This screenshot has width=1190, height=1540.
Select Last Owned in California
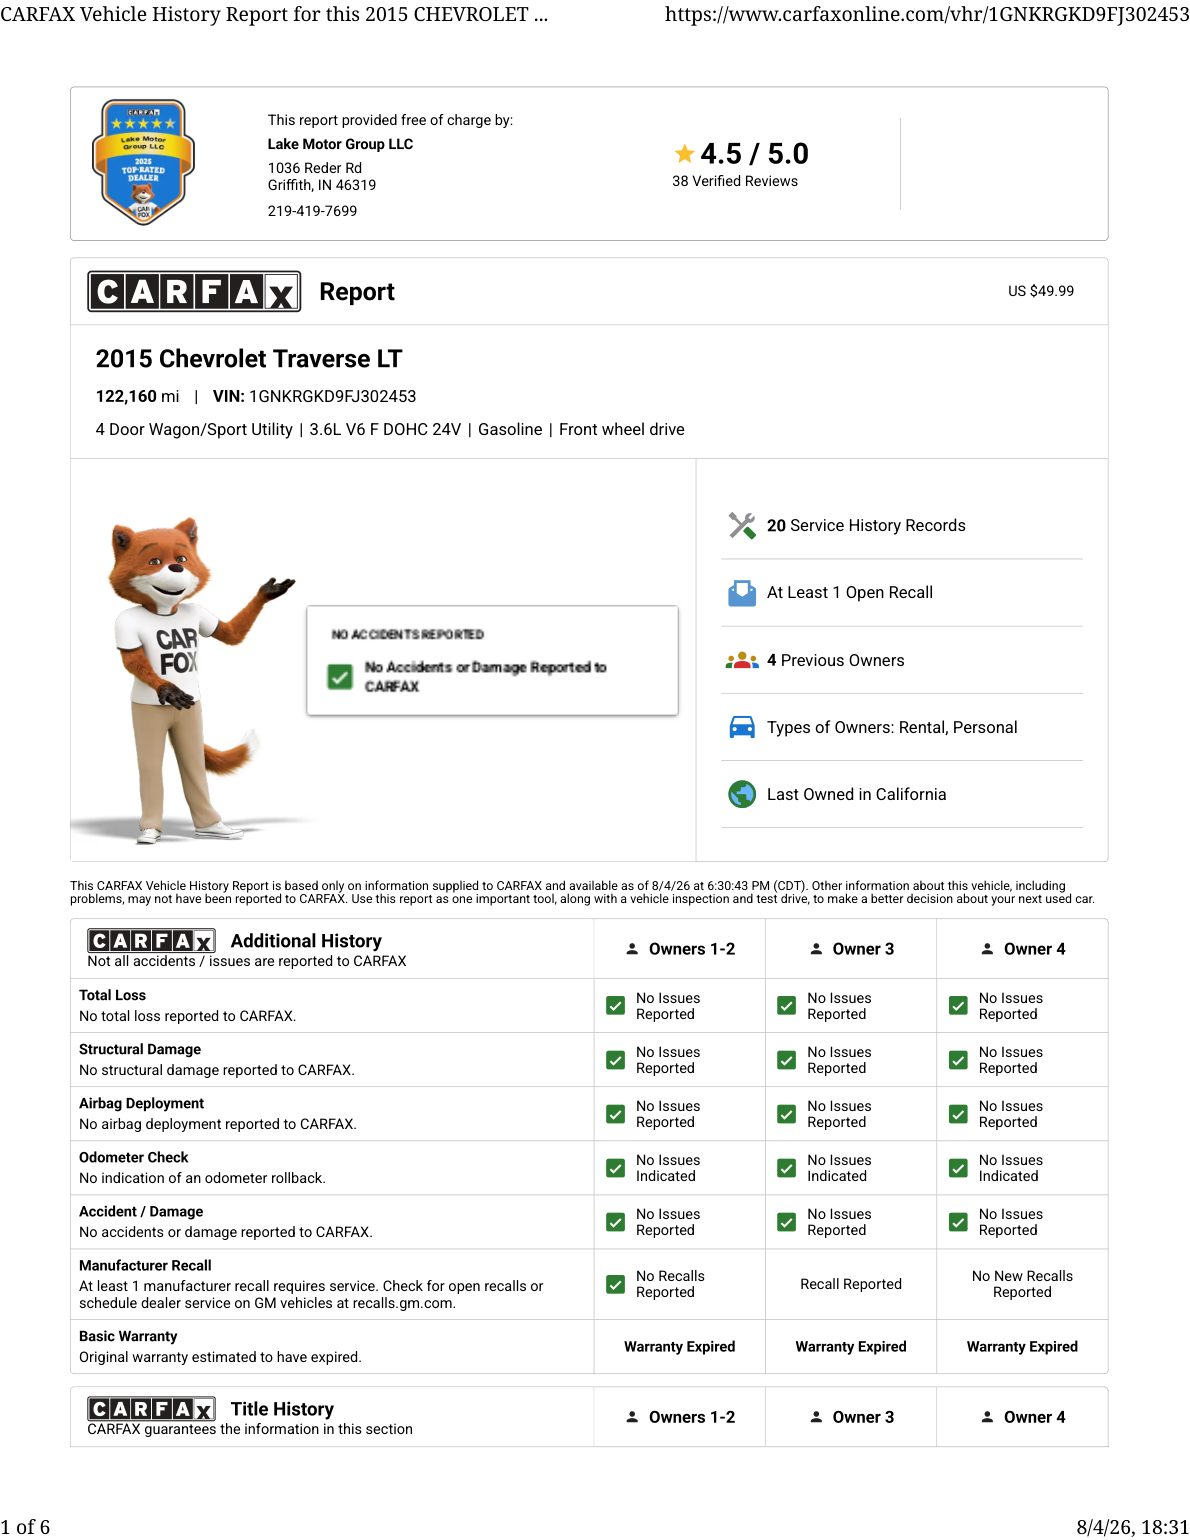coord(856,794)
